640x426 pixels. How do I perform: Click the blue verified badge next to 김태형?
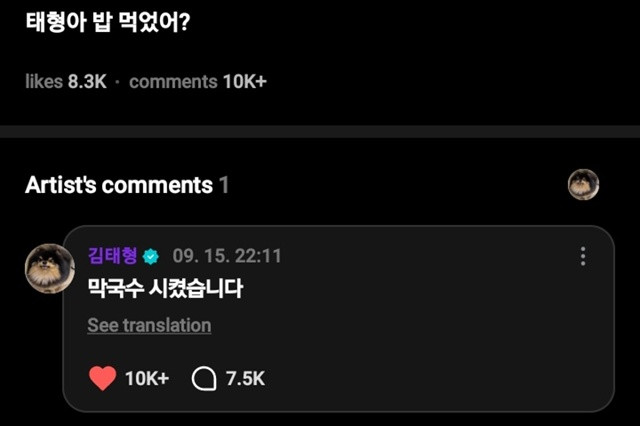[151, 256]
